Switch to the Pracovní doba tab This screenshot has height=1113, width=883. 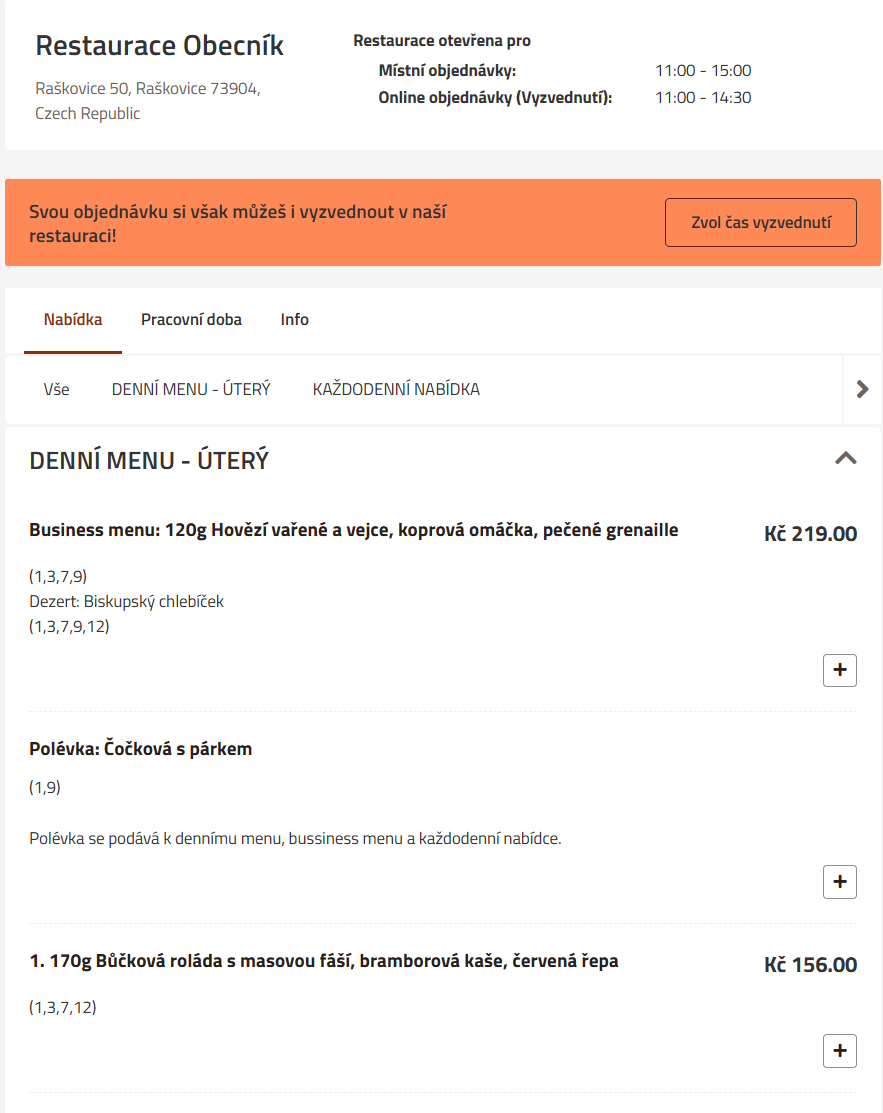(x=191, y=320)
